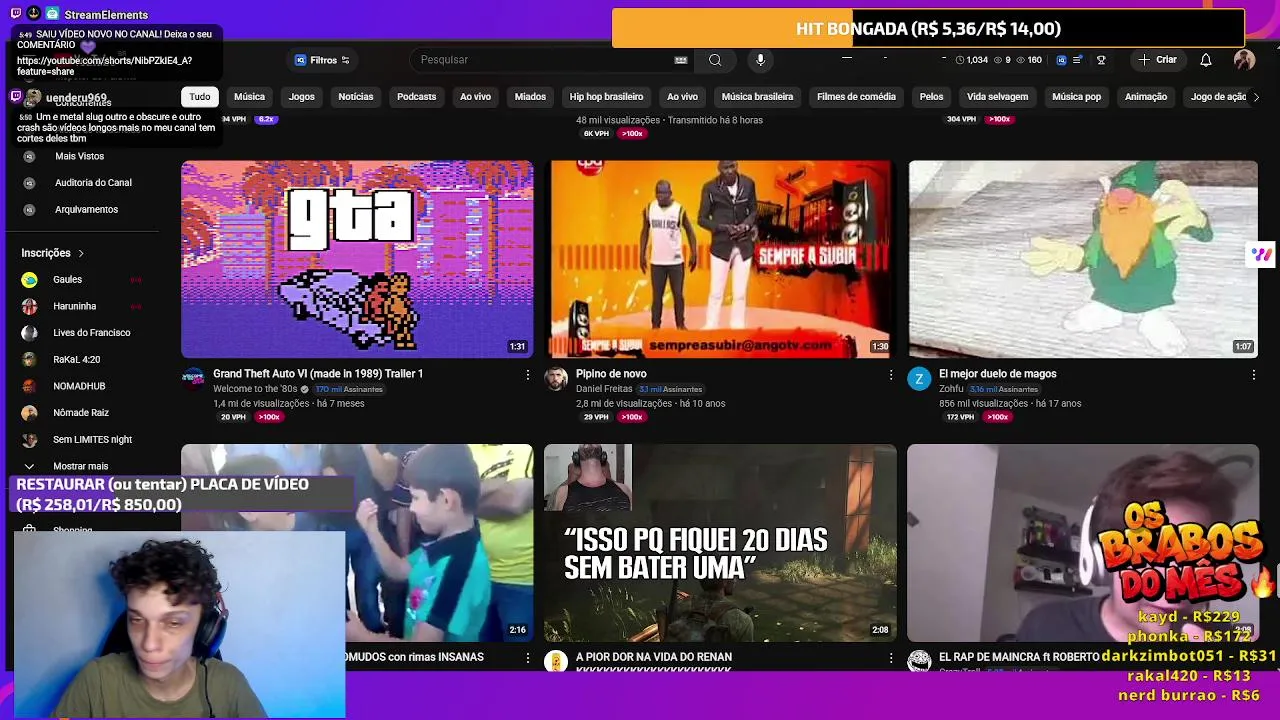The image size is (1280, 720).
Task: Open the on-screen keyboard icon in search box
Action: coord(681,60)
